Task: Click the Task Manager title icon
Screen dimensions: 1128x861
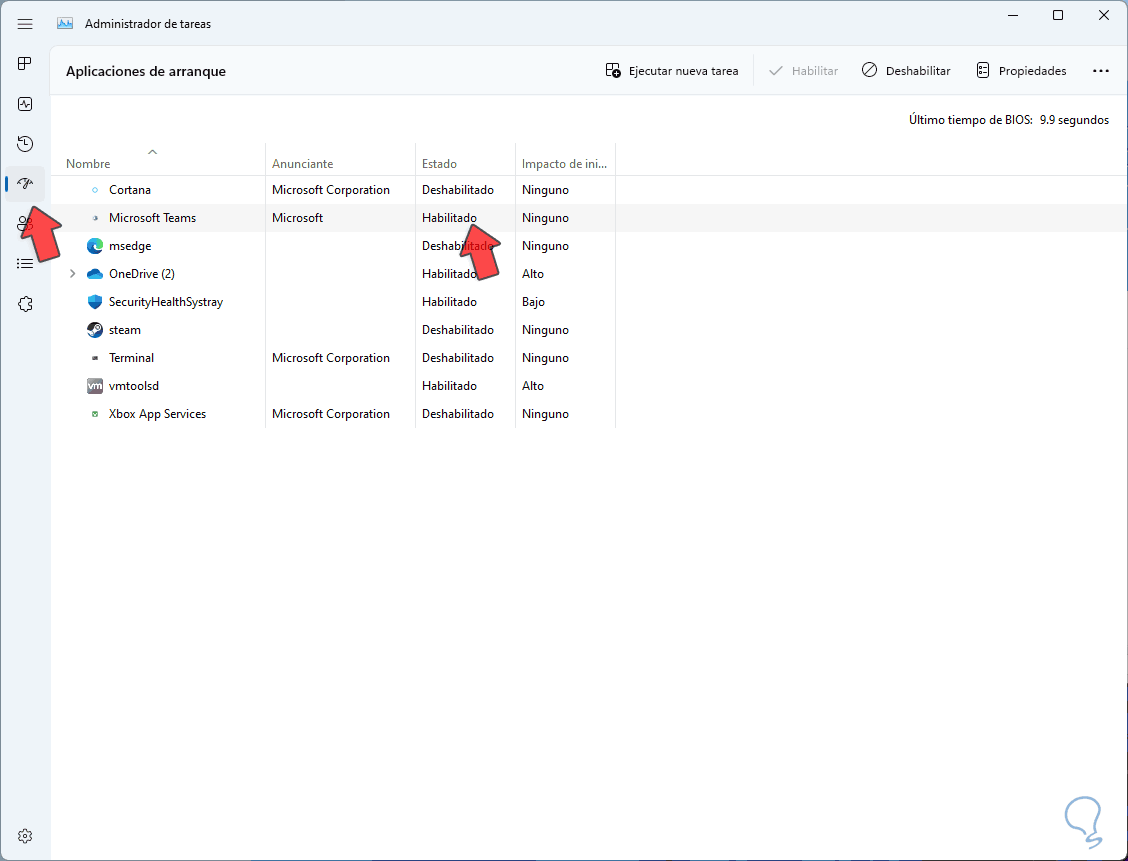Action: coord(65,24)
